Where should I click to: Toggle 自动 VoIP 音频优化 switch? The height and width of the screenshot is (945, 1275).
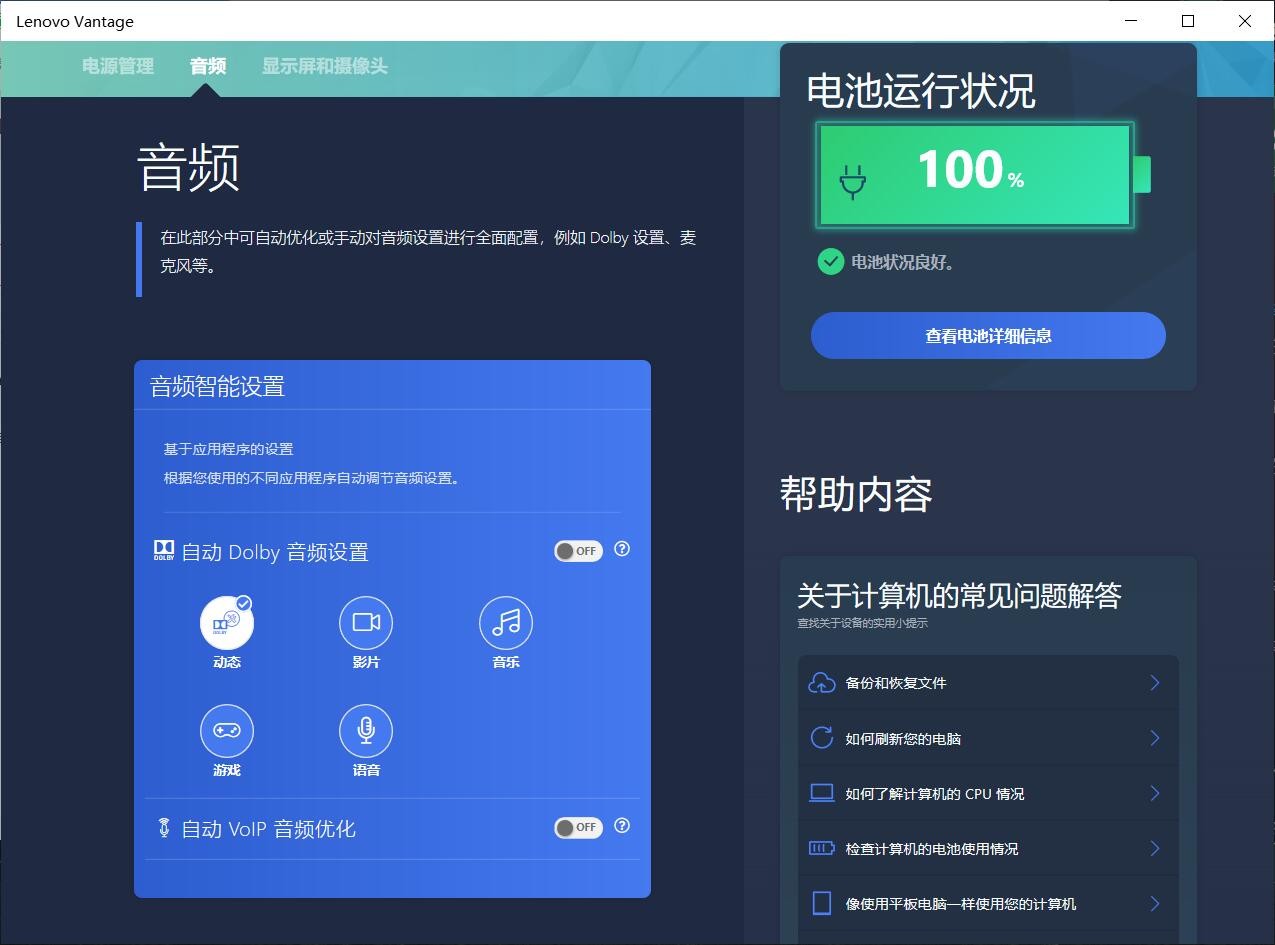pos(578,828)
